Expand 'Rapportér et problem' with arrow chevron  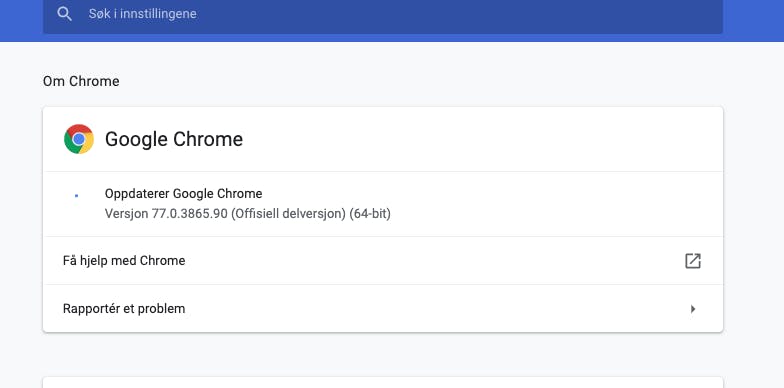point(693,309)
